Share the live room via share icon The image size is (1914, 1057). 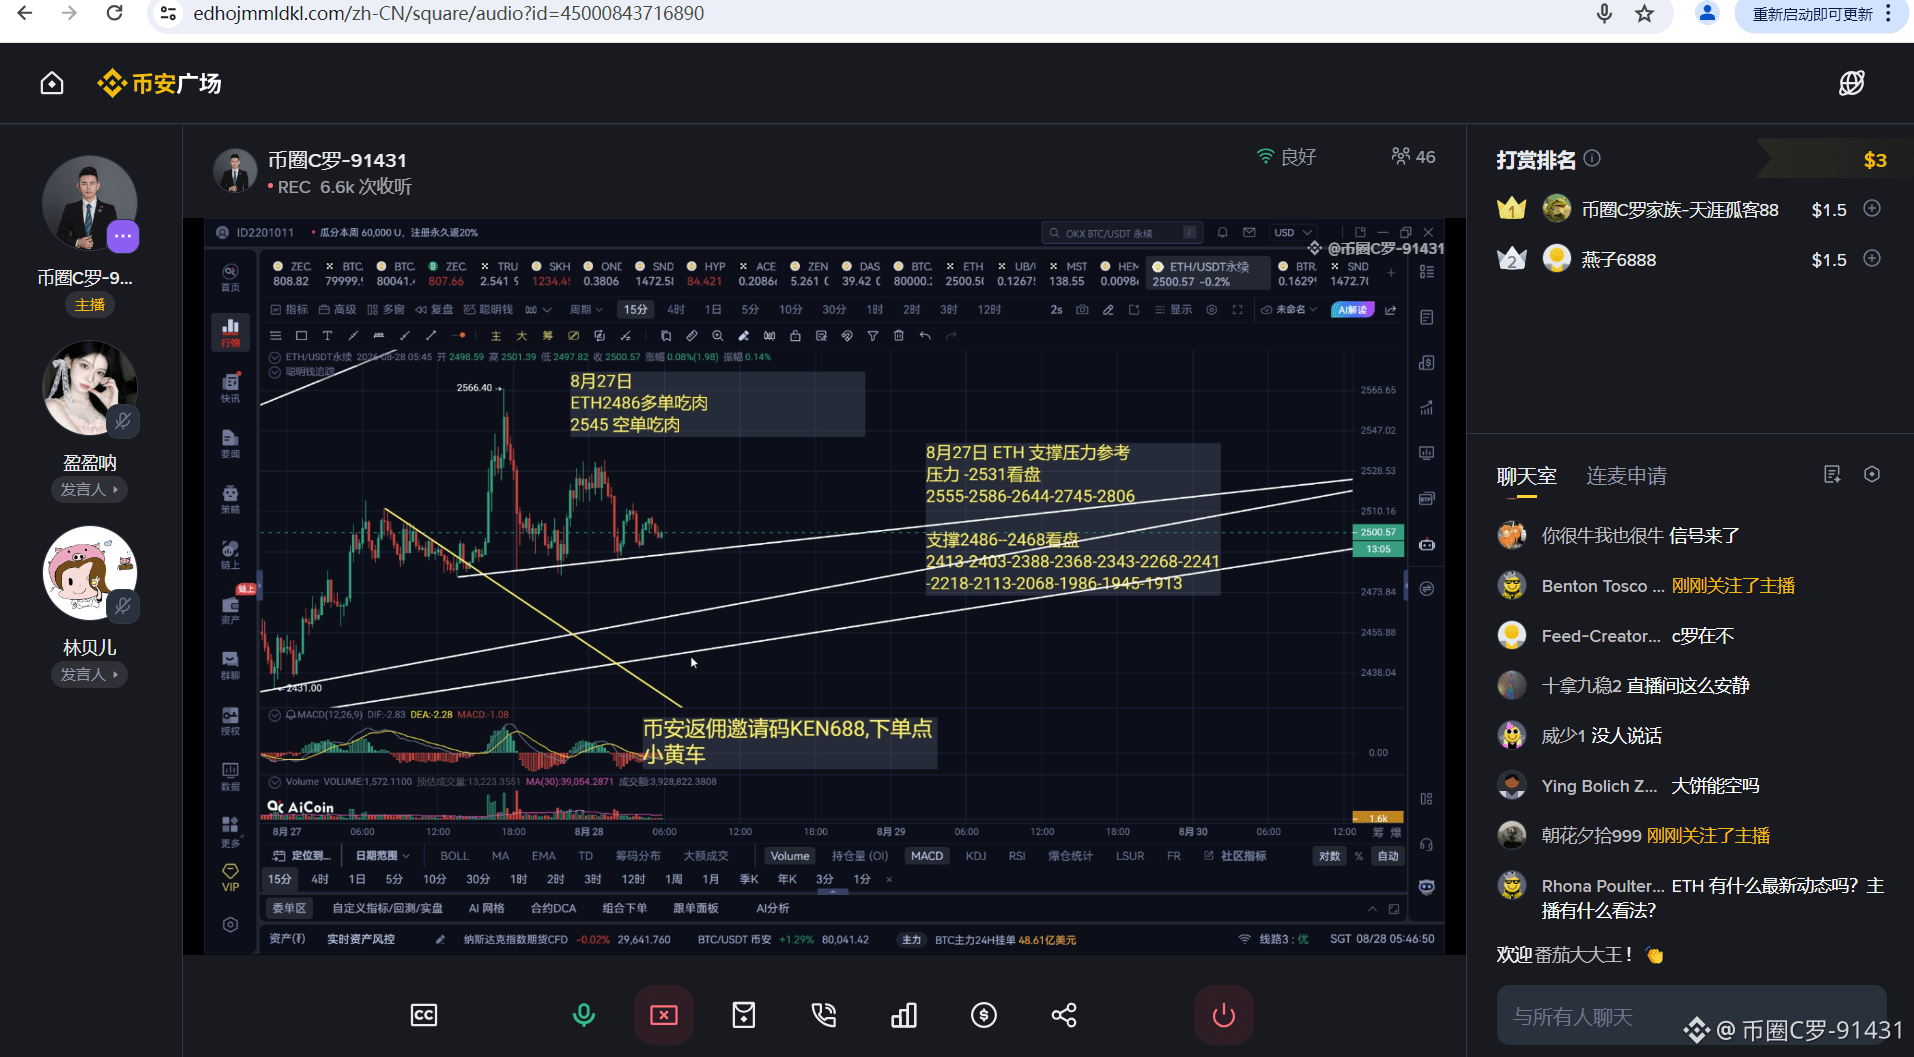click(1064, 1015)
